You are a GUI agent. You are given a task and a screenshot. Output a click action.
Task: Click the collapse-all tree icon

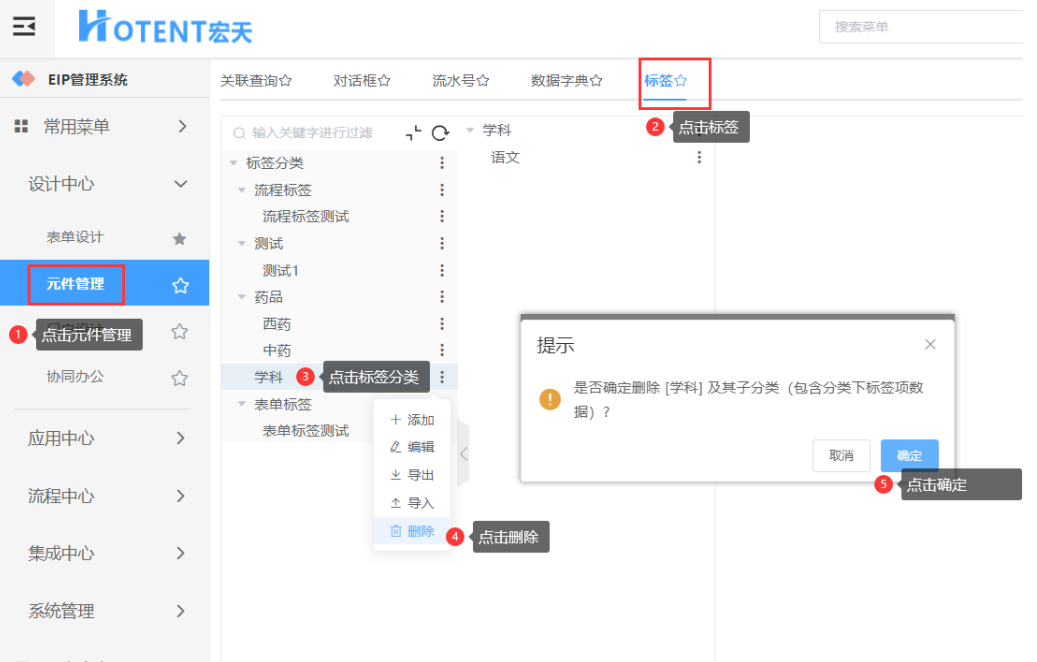[413, 133]
